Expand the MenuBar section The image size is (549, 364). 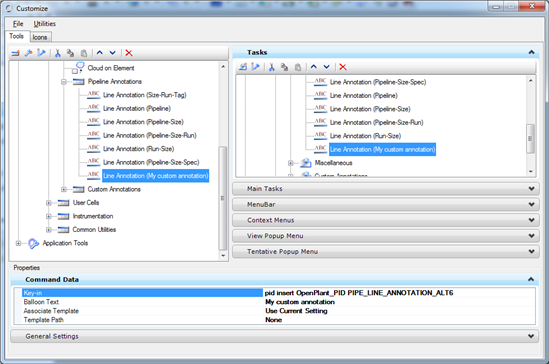point(531,204)
